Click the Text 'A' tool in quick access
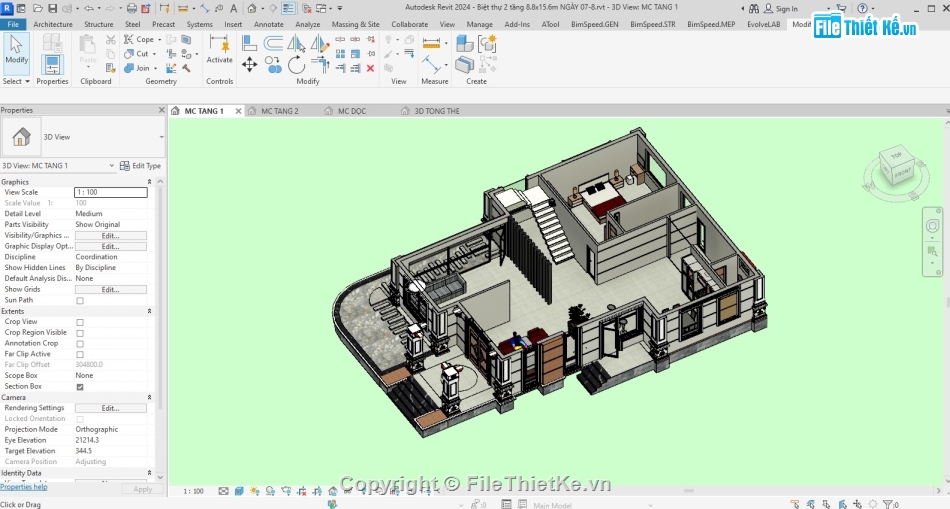The height and width of the screenshot is (509, 950). (x=233, y=8)
